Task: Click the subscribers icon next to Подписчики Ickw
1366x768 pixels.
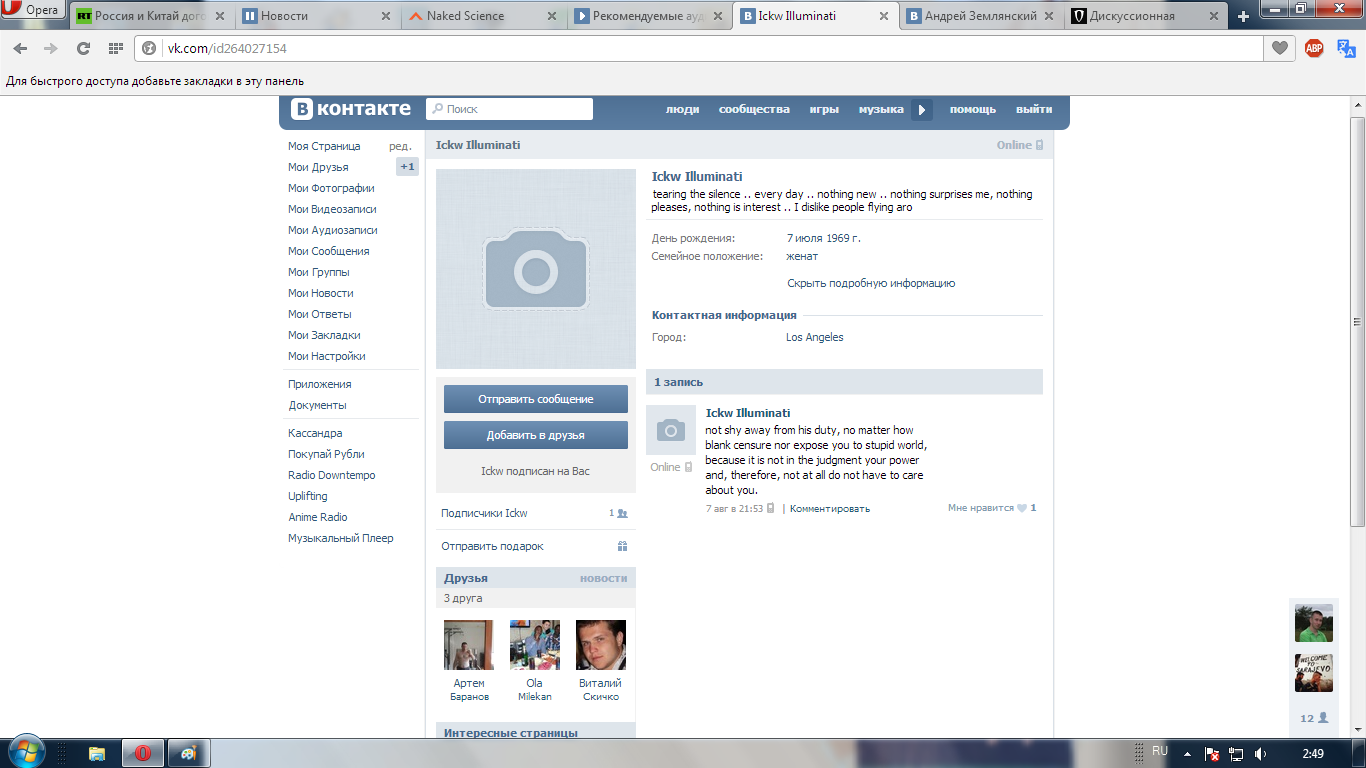Action: click(x=622, y=513)
